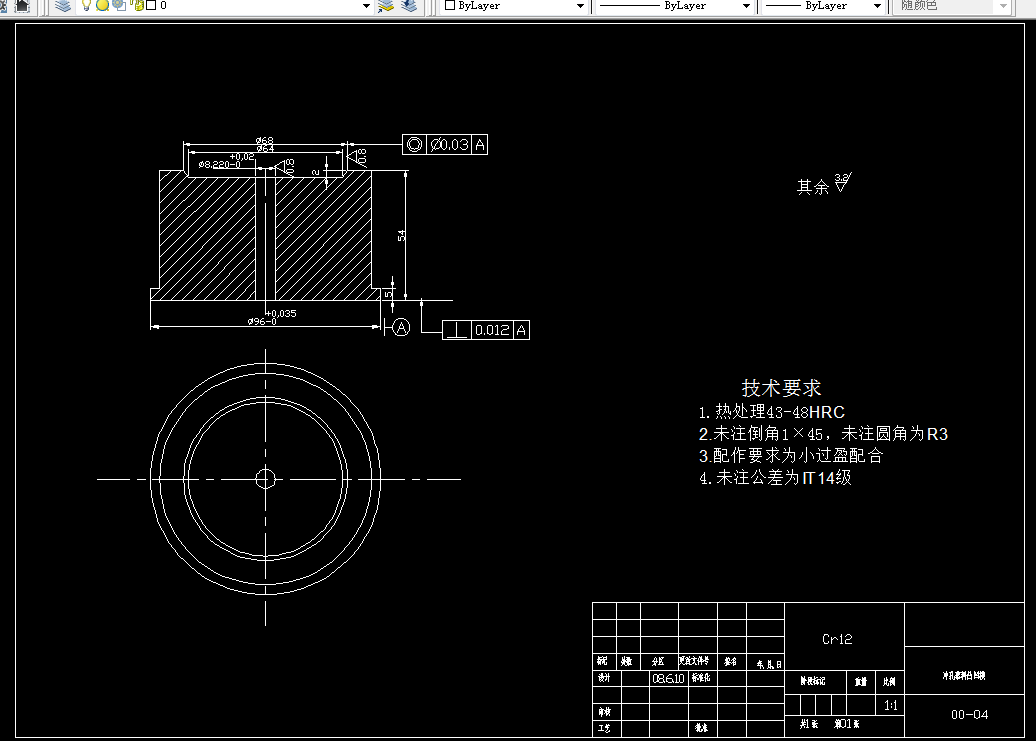
Task: Click the small center hole circle in plan view
Action: (266, 479)
